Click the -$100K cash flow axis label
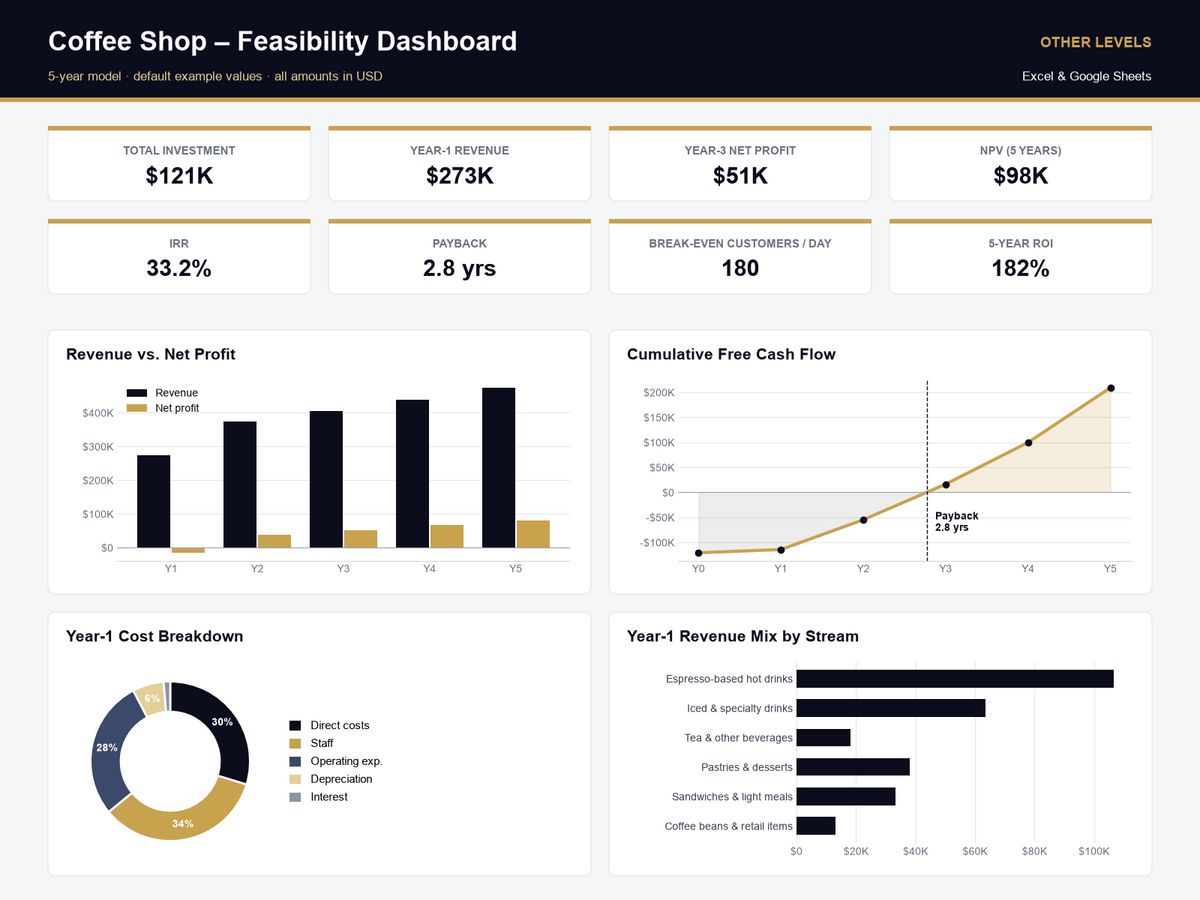The height and width of the screenshot is (900, 1200). point(657,543)
